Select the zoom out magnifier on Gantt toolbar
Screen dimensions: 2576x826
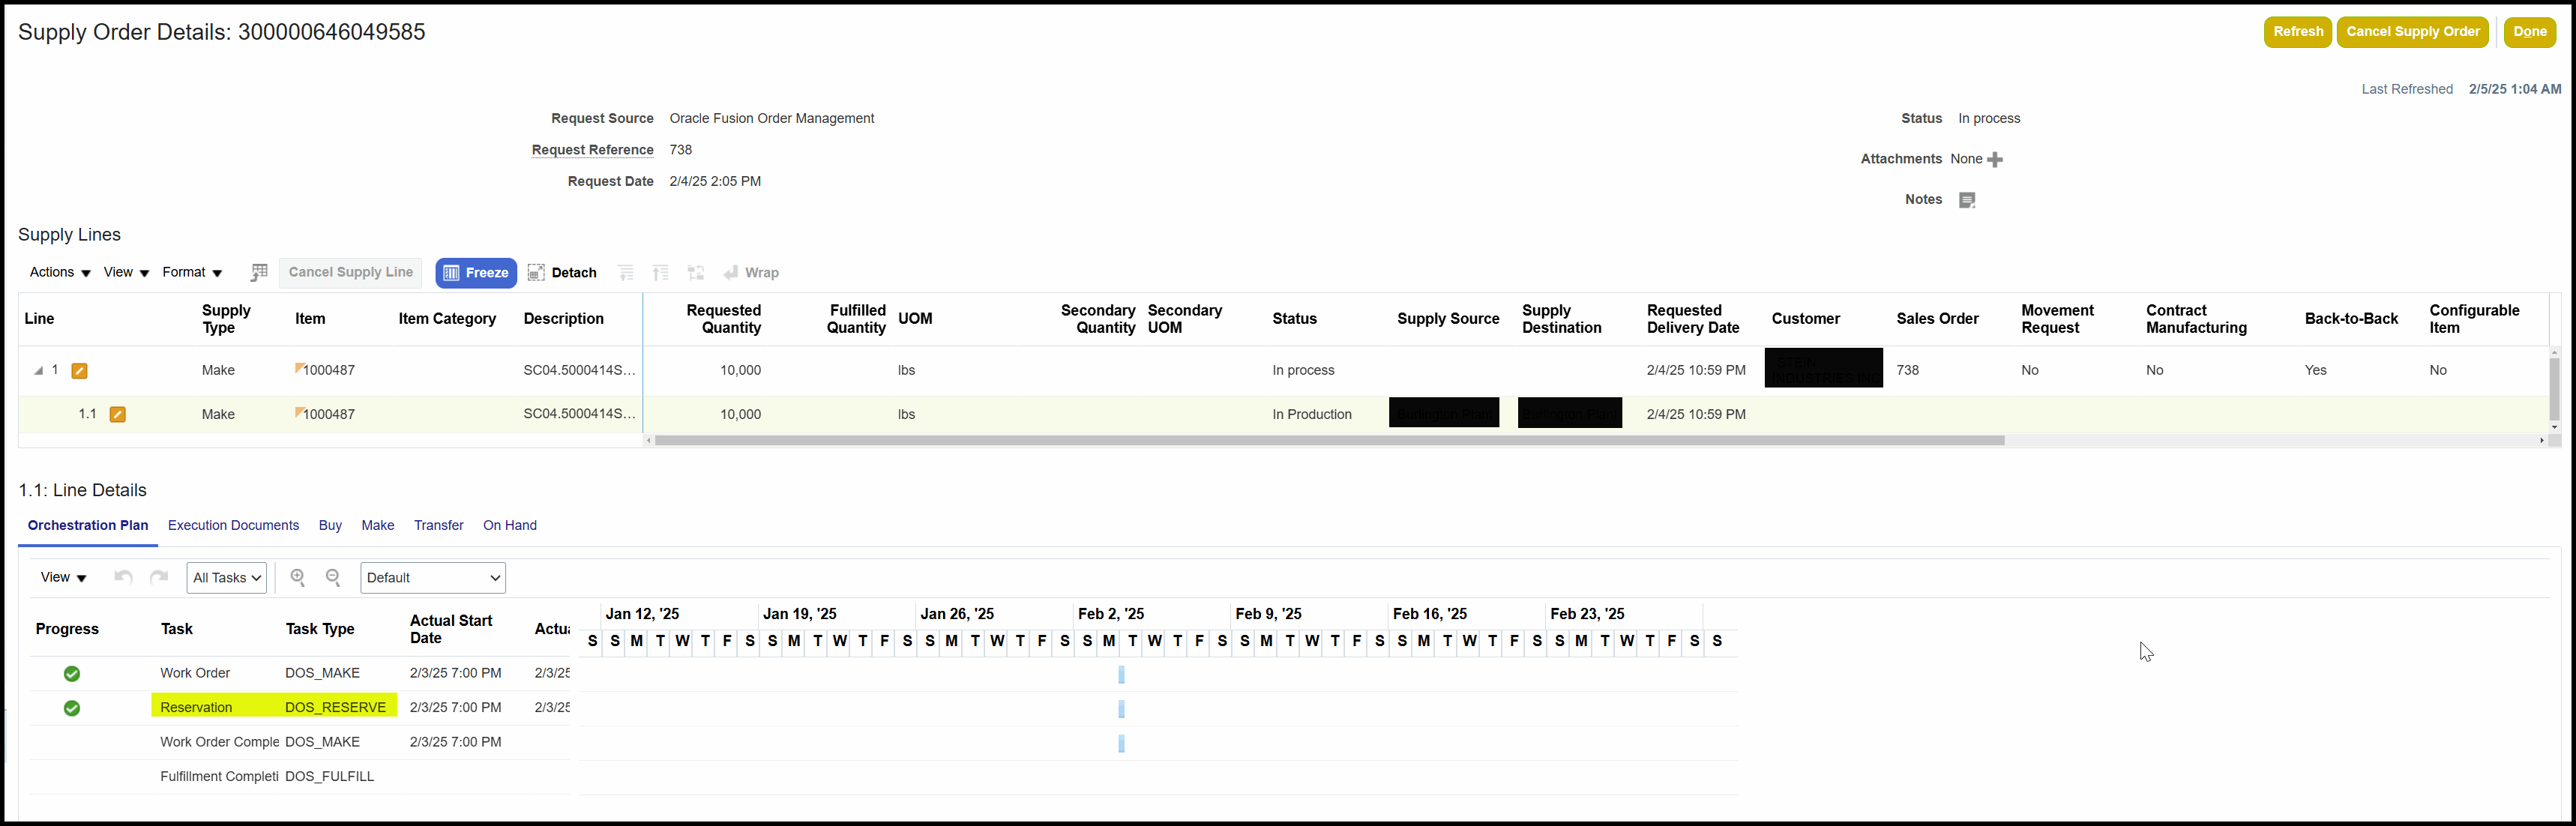pos(333,577)
